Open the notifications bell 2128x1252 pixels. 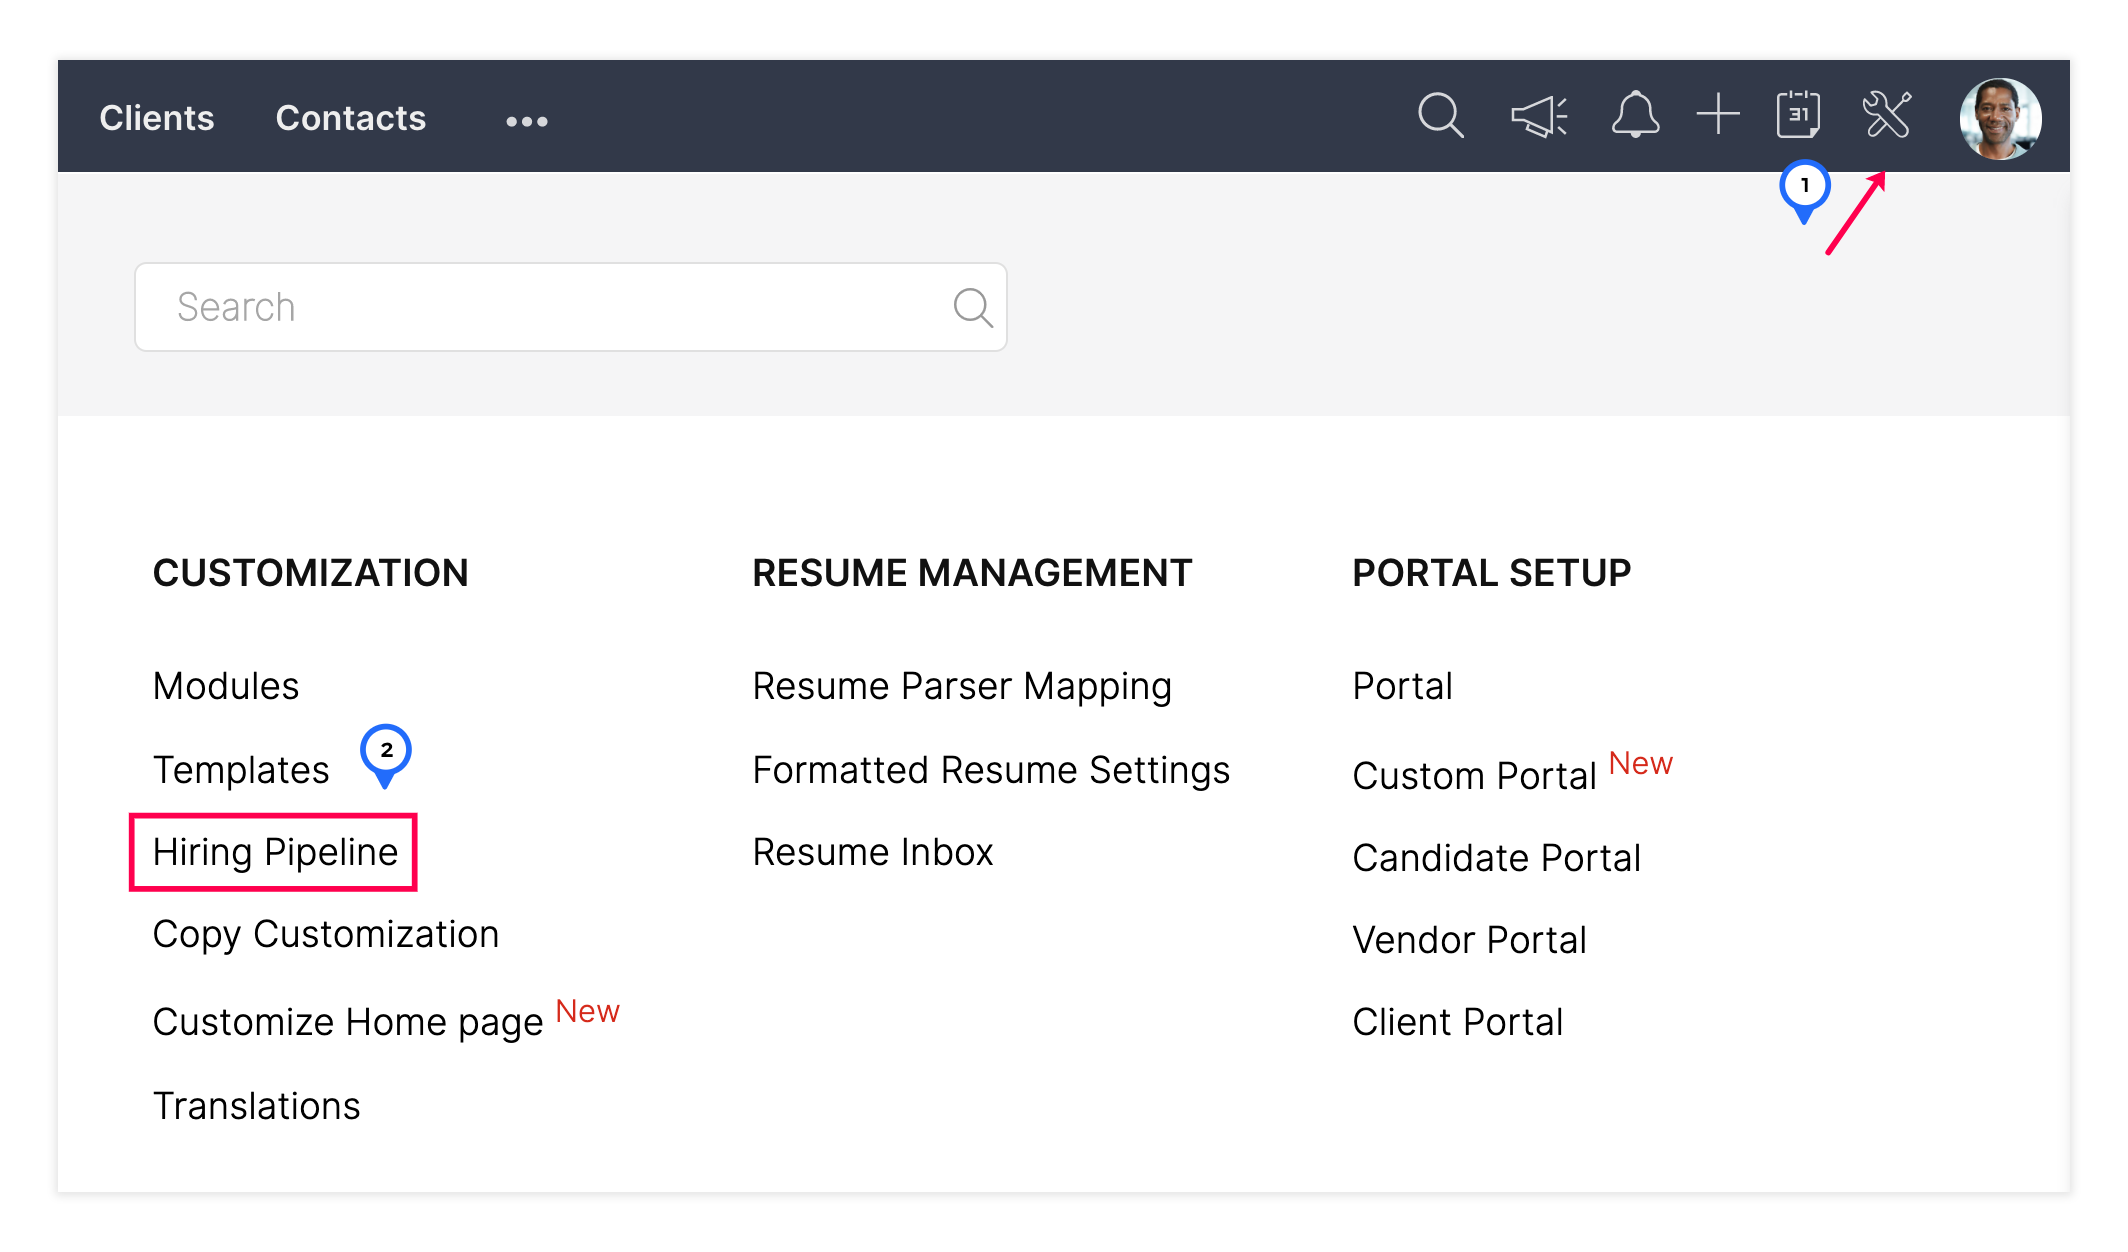pos(1635,115)
